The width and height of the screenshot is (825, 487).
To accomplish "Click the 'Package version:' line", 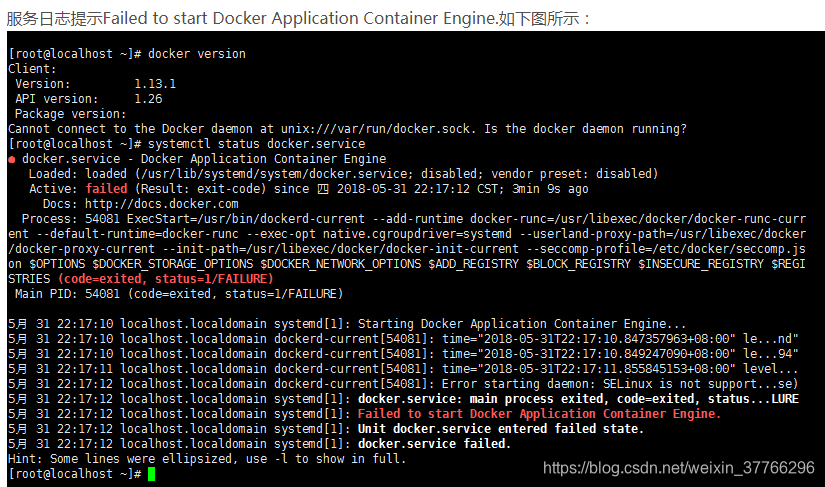I will pyautogui.click(x=71, y=114).
